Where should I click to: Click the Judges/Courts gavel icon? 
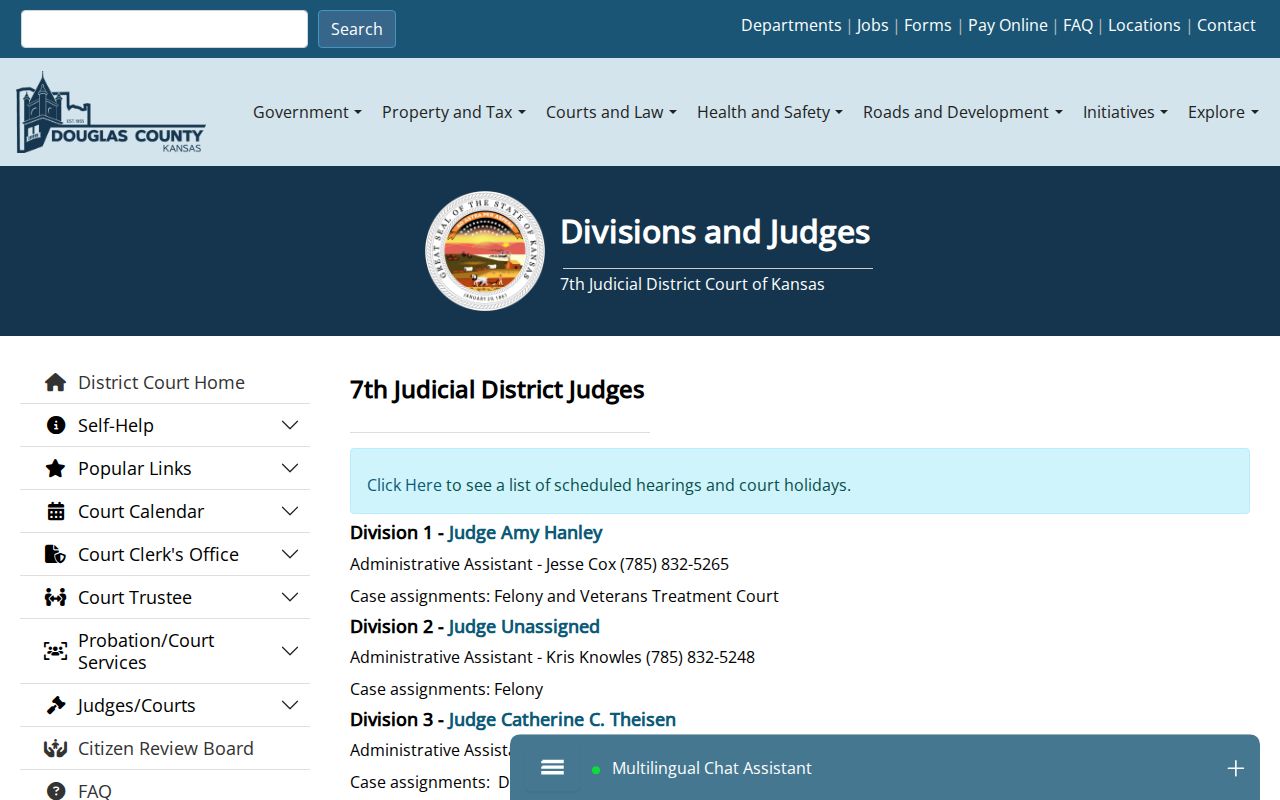(56, 705)
